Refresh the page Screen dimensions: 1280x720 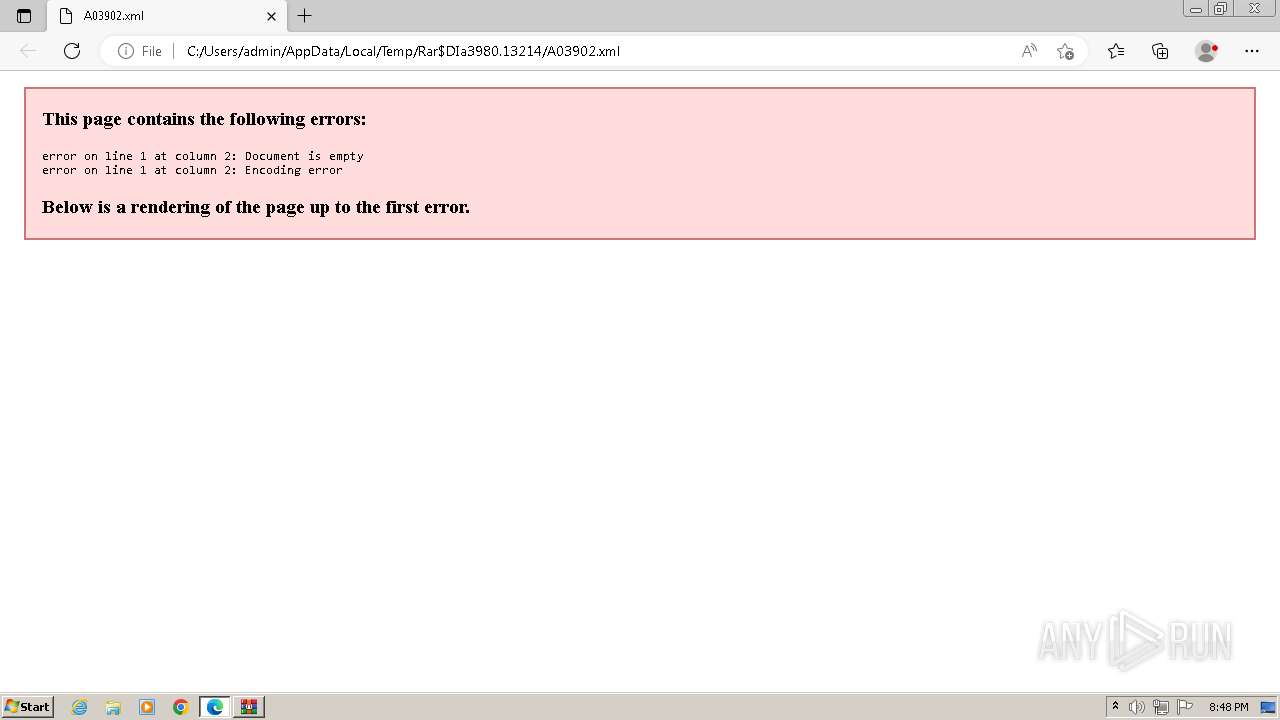[72, 51]
